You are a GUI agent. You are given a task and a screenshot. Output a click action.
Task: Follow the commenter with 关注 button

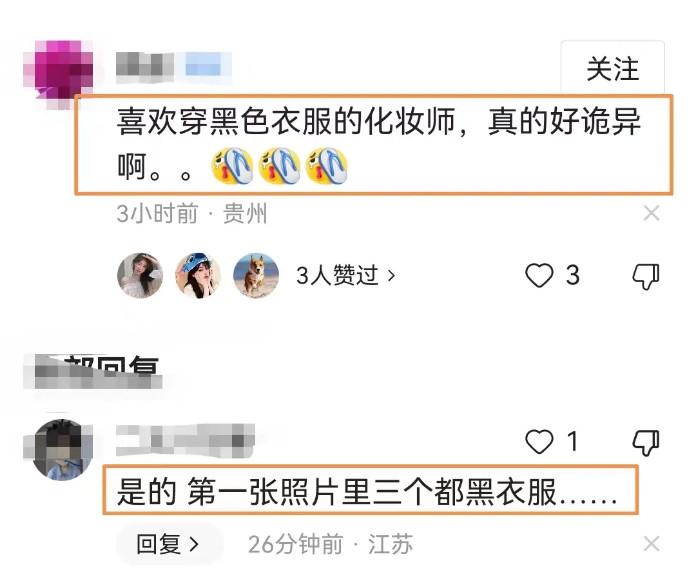[x=612, y=69]
